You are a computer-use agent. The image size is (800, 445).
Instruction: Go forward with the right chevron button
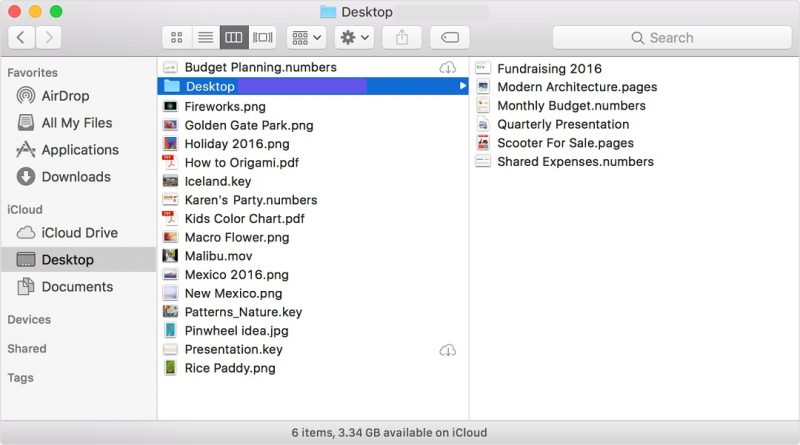[x=48, y=37]
